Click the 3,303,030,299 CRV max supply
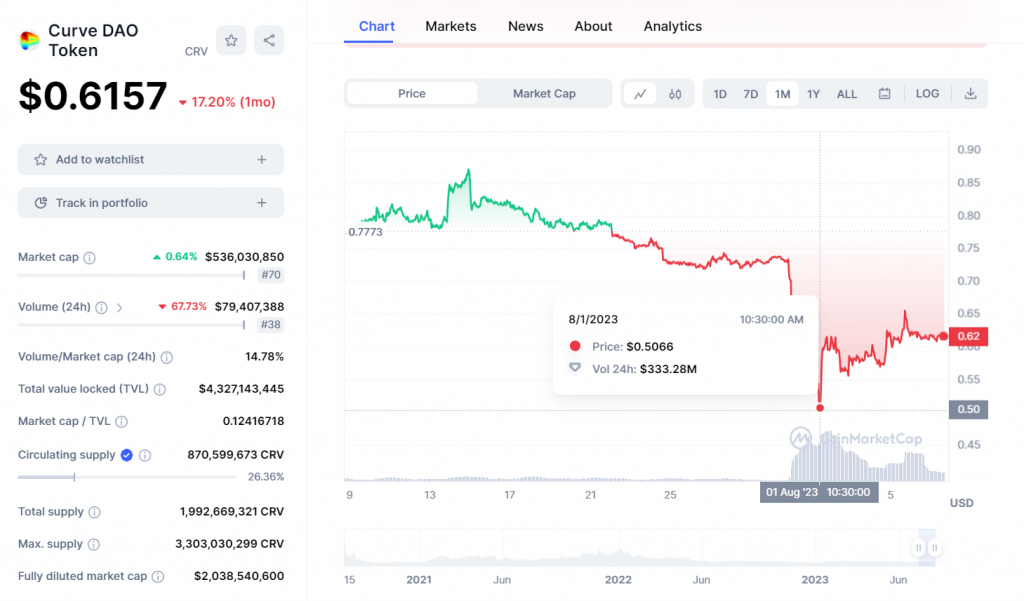This screenshot has height=601, width=1024. coord(229,544)
